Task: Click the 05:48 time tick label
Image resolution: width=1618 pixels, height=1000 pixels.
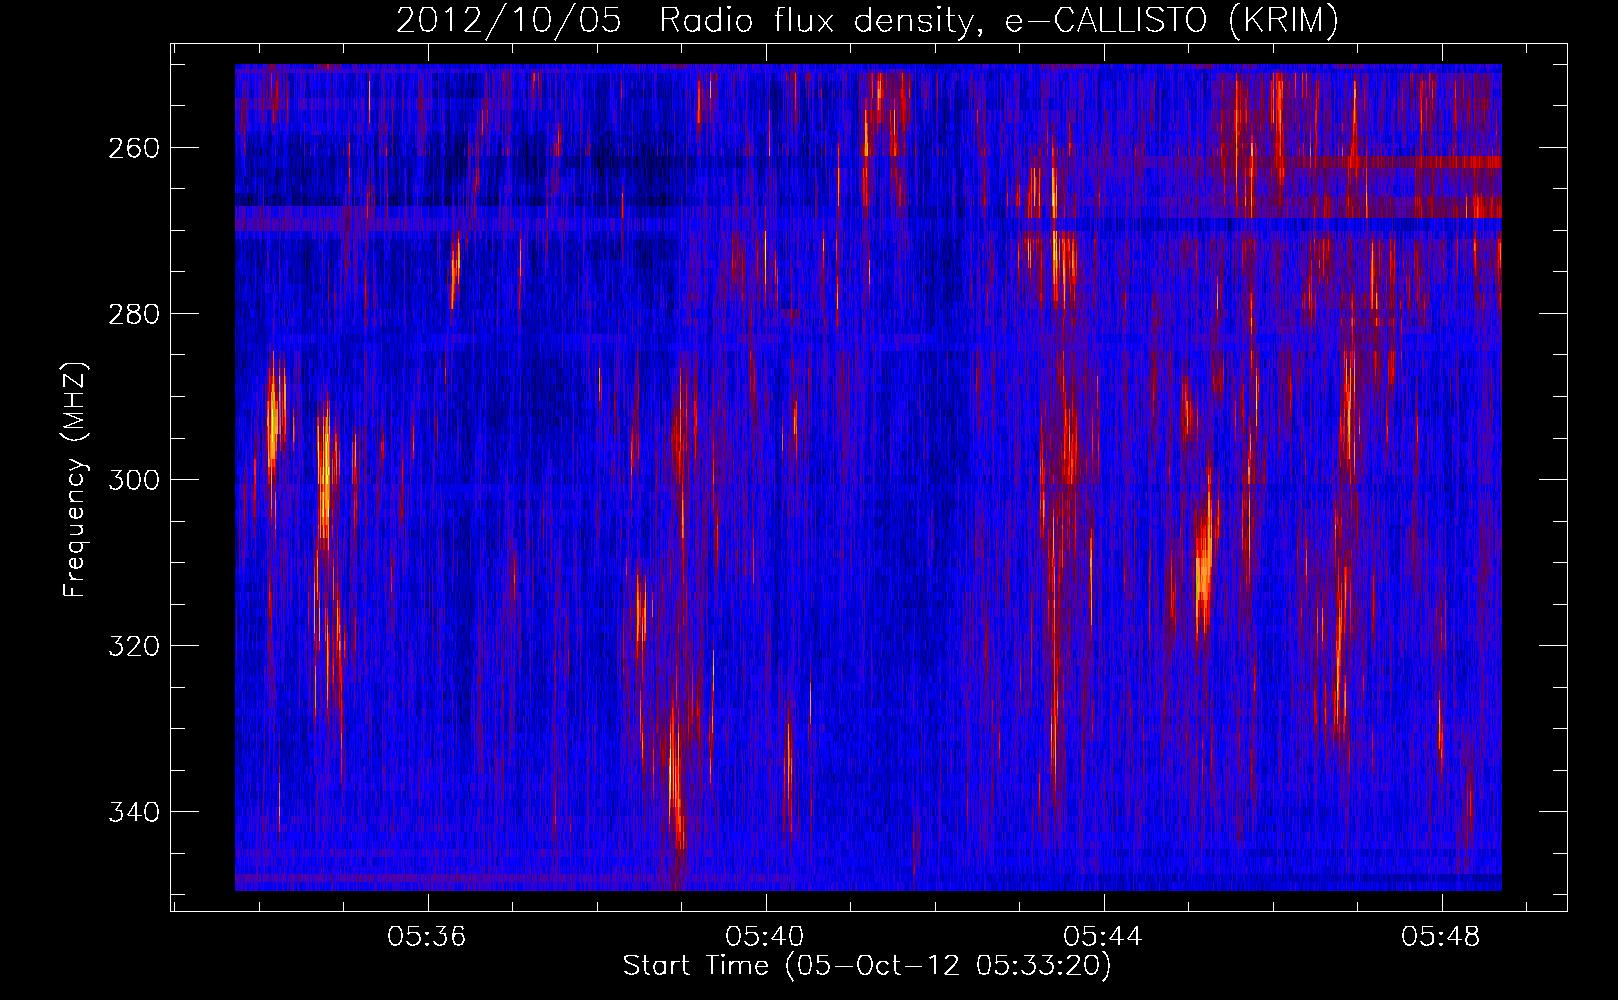Action: tap(1442, 937)
